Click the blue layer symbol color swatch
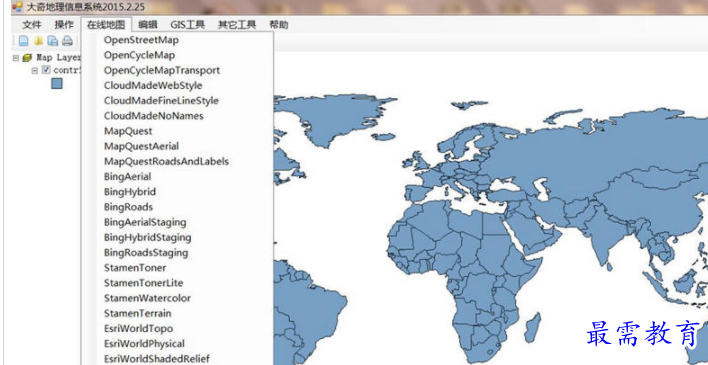This screenshot has height=365, width=708. (x=56, y=84)
